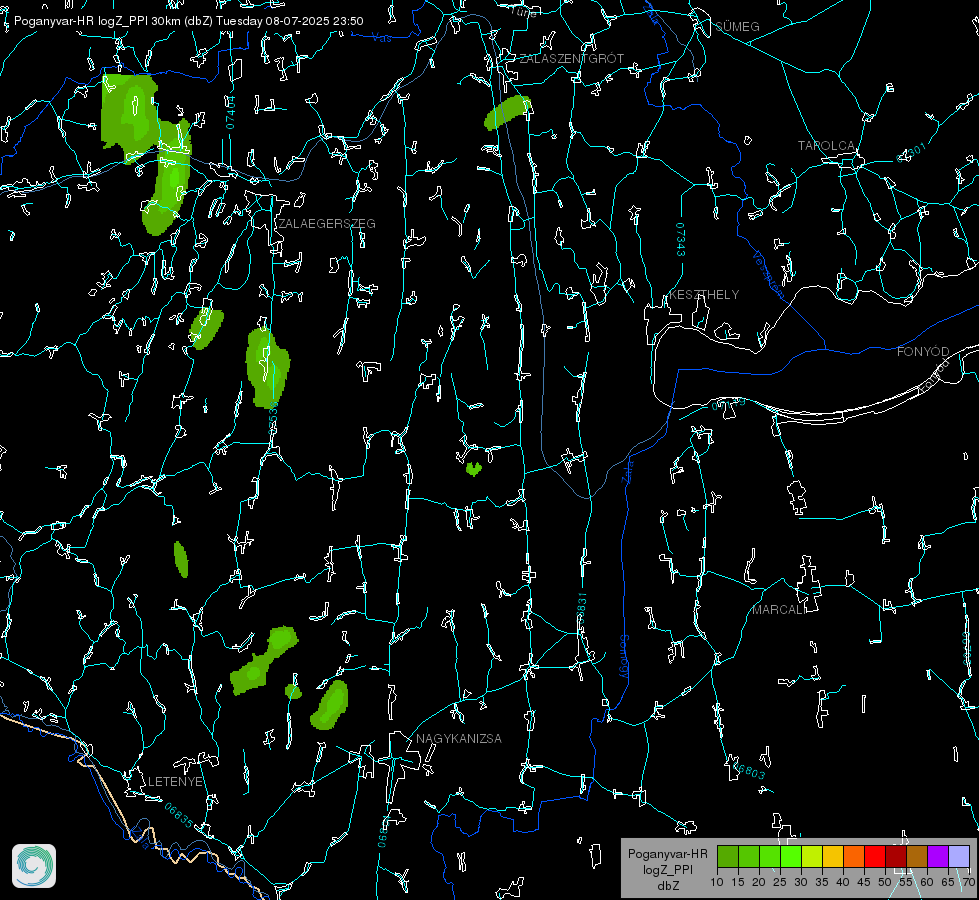This screenshot has height=900, width=979.
Task: Click the TAPOLCA town label
Action: click(826, 146)
